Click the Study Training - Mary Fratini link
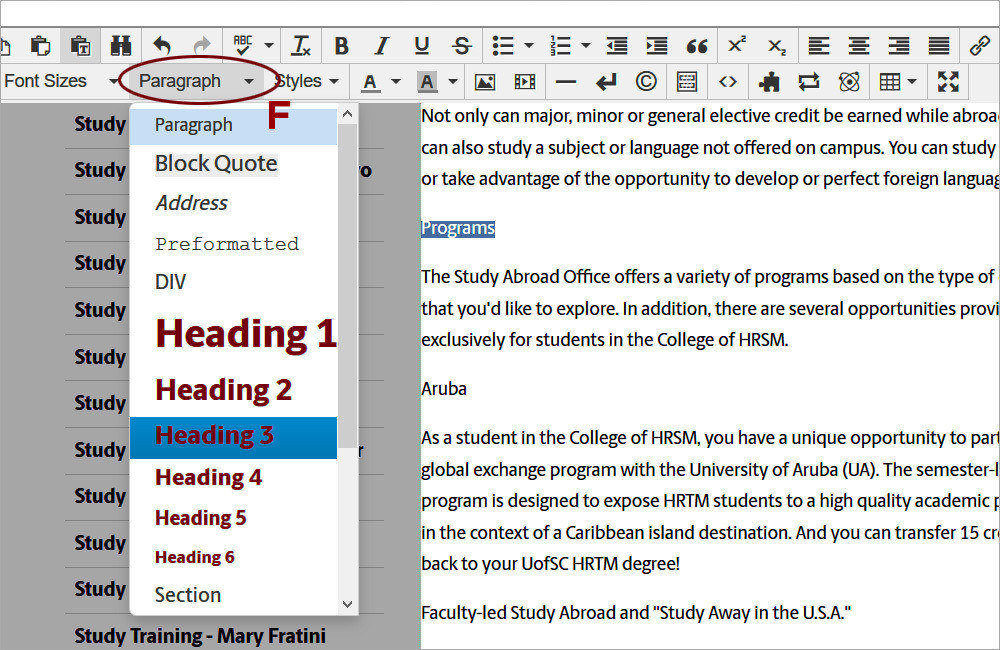This screenshot has height=650, width=1000. click(199, 636)
